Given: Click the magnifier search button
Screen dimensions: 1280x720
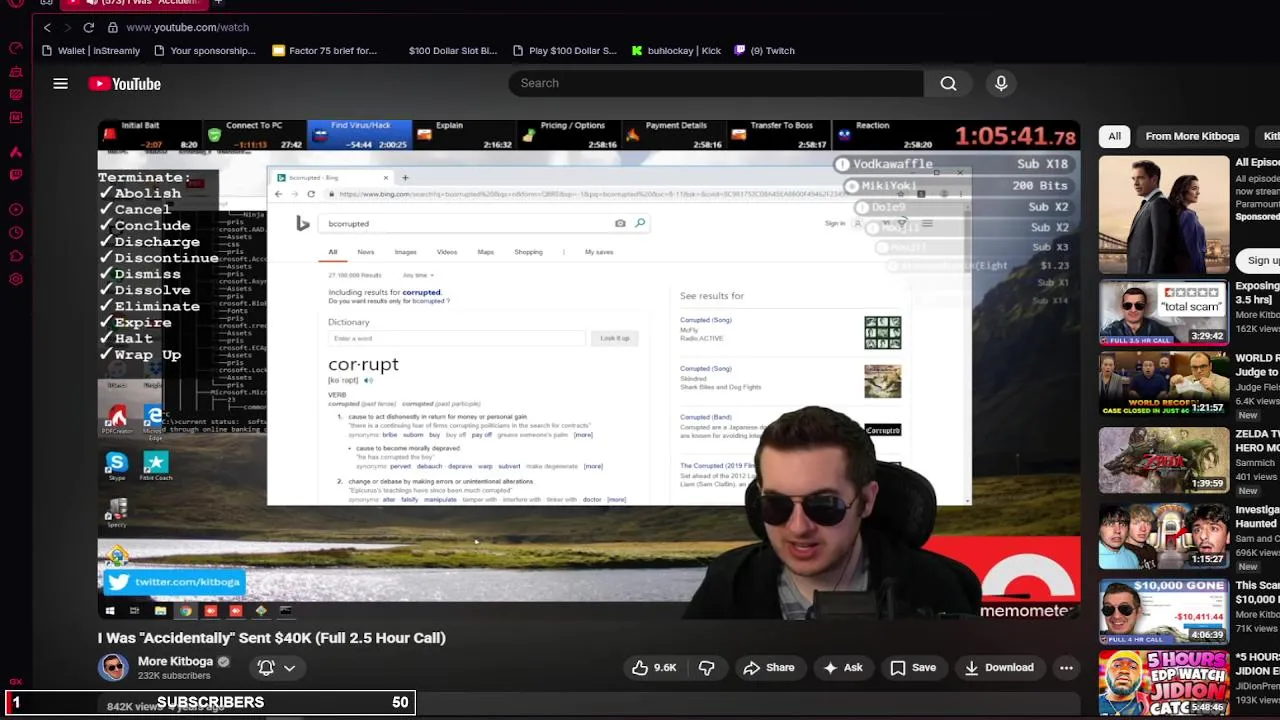Looking at the screenshot, I should (948, 83).
